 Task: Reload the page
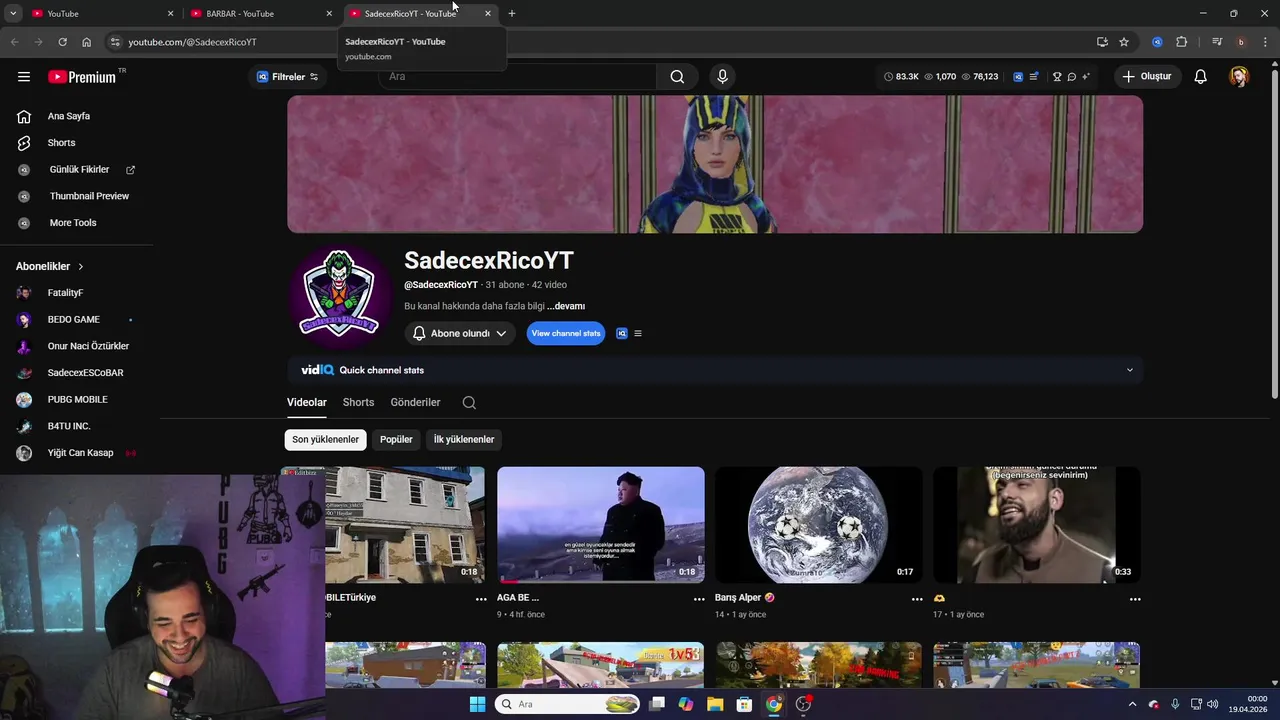[x=62, y=42]
